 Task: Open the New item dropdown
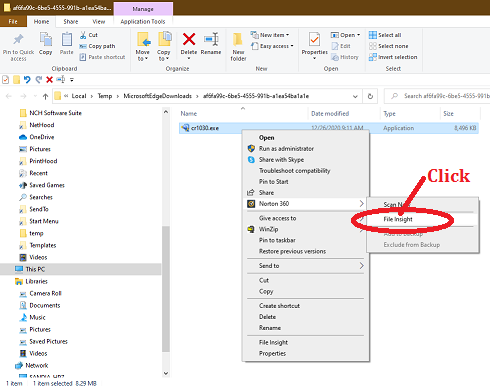(270, 35)
